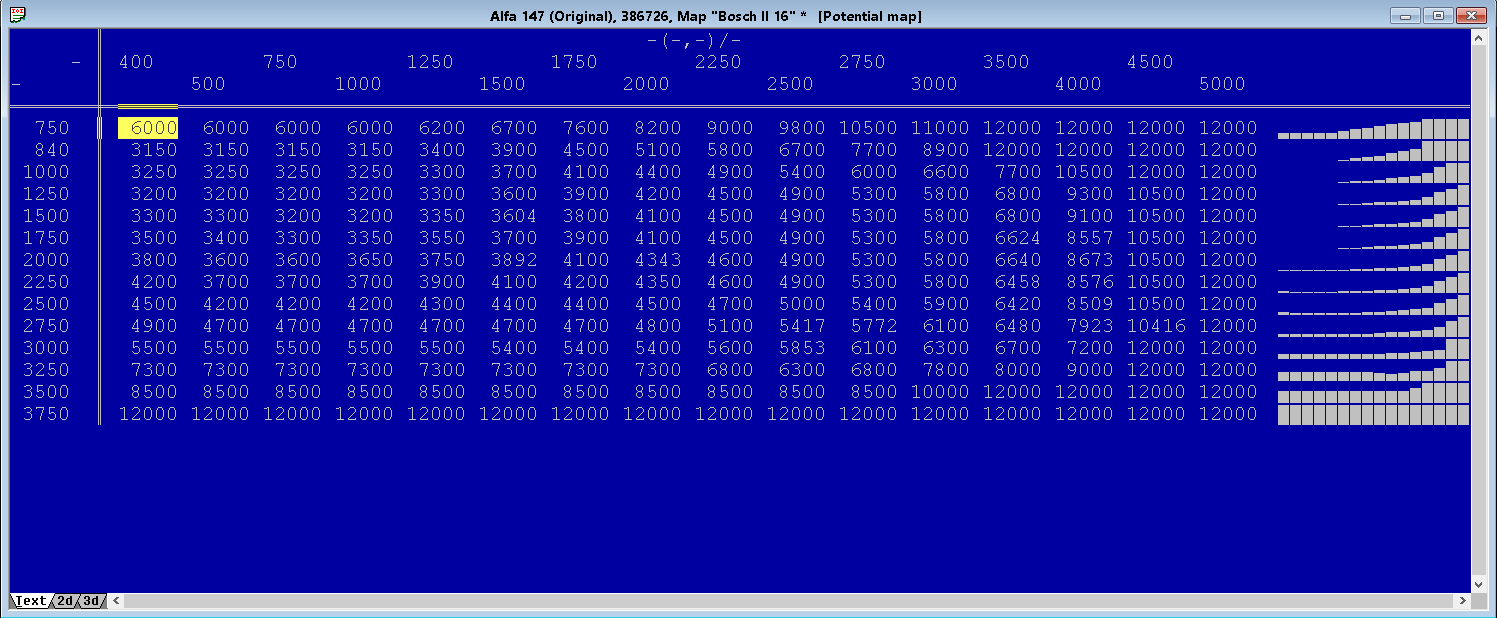Select cell value 5900 in row 2500
The image size is (1497, 618).
946,304
